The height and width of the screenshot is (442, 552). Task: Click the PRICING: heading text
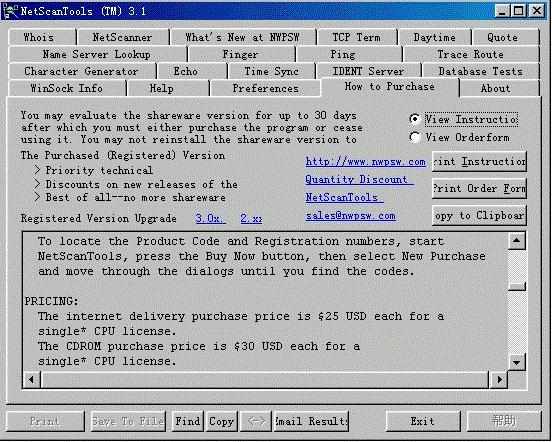click(51, 301)
